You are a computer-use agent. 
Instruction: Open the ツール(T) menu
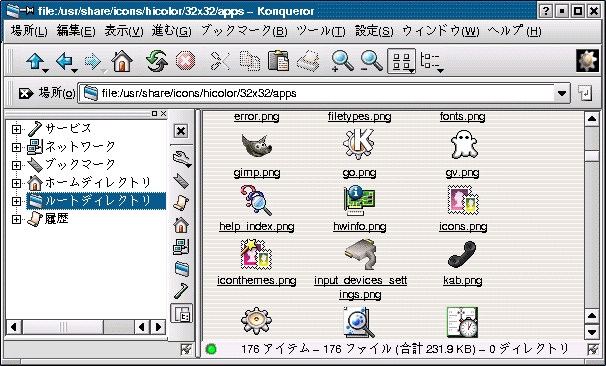(x=321, y=31)
